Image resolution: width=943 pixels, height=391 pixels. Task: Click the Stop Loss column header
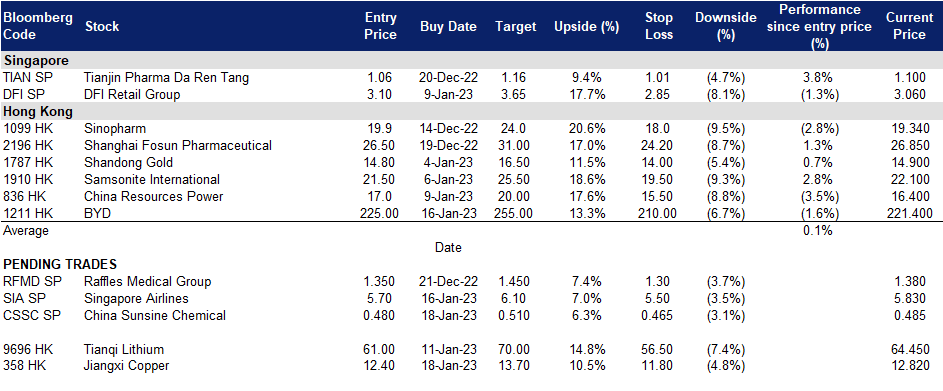(657, 26)
